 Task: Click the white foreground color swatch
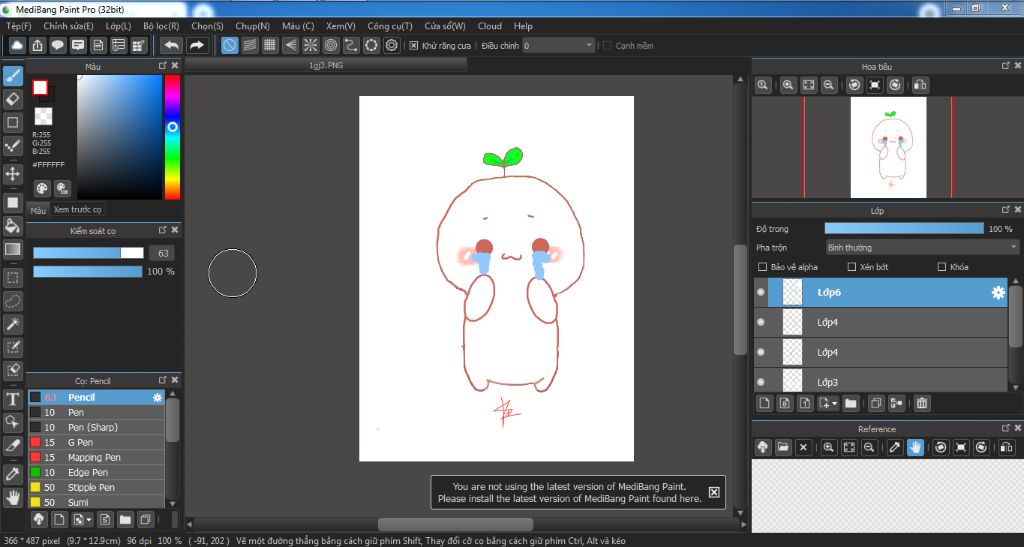[x=40, y=87]
